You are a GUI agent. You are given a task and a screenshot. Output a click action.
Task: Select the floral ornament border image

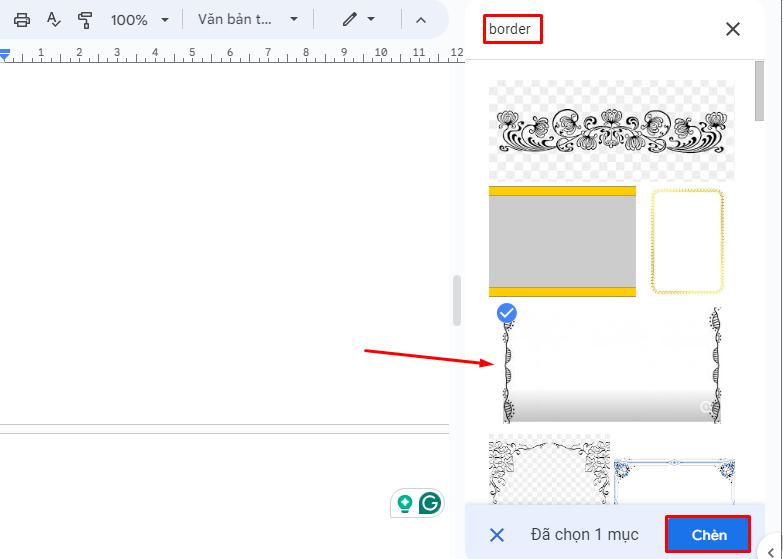tap(611, 130)
